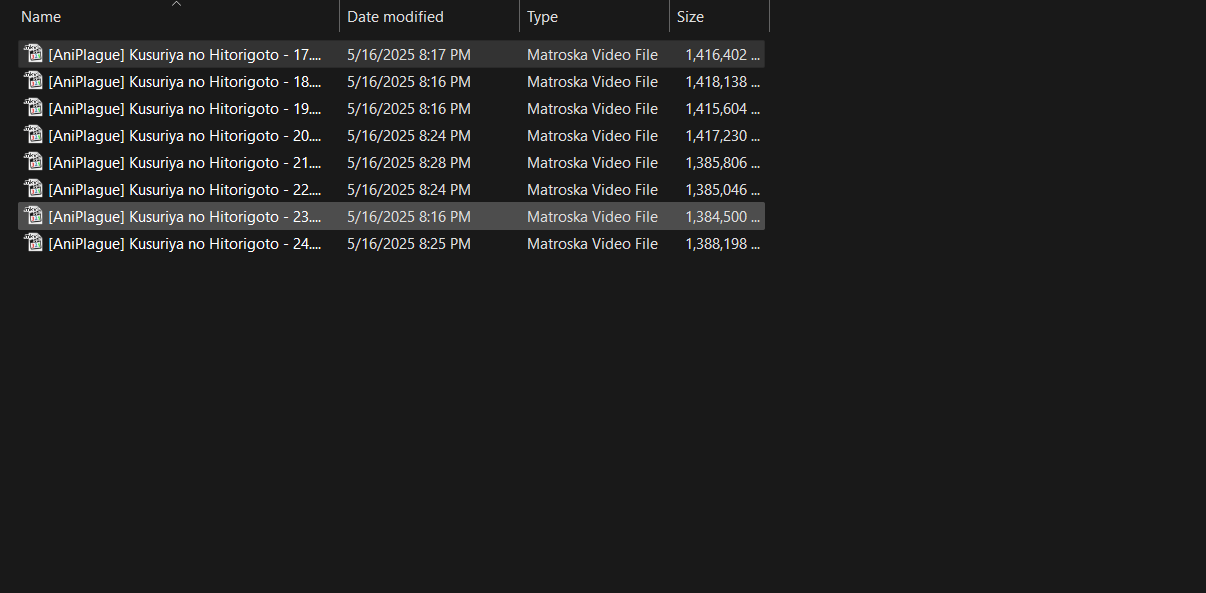Select file name Kusuriya no Hitorigoto - 23
This screenshot has width=1206, height=593.
[x=185, y=217]
